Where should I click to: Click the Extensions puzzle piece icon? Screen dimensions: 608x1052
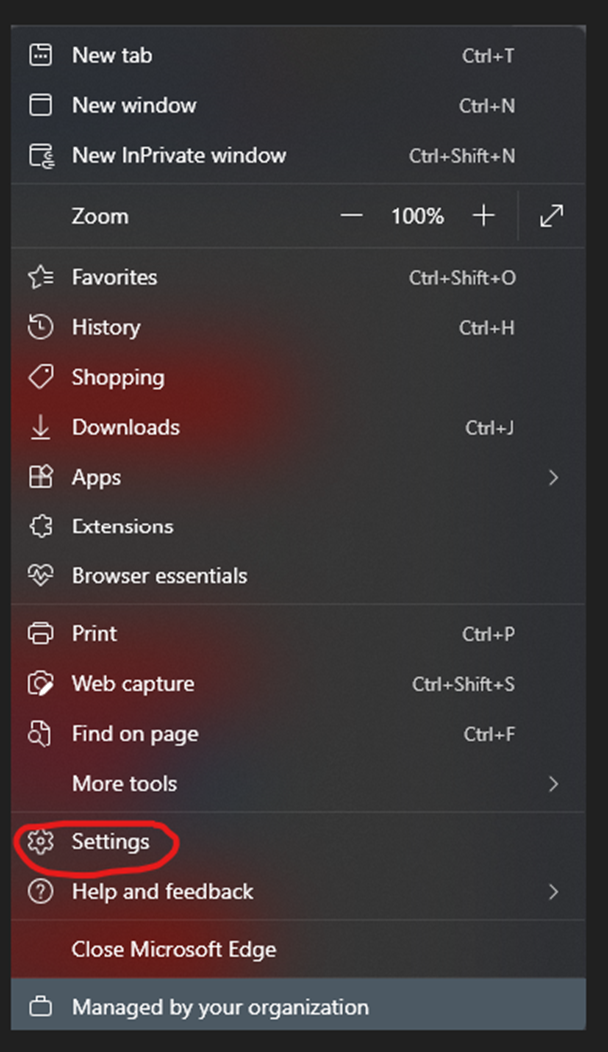(x=40, y=526)
